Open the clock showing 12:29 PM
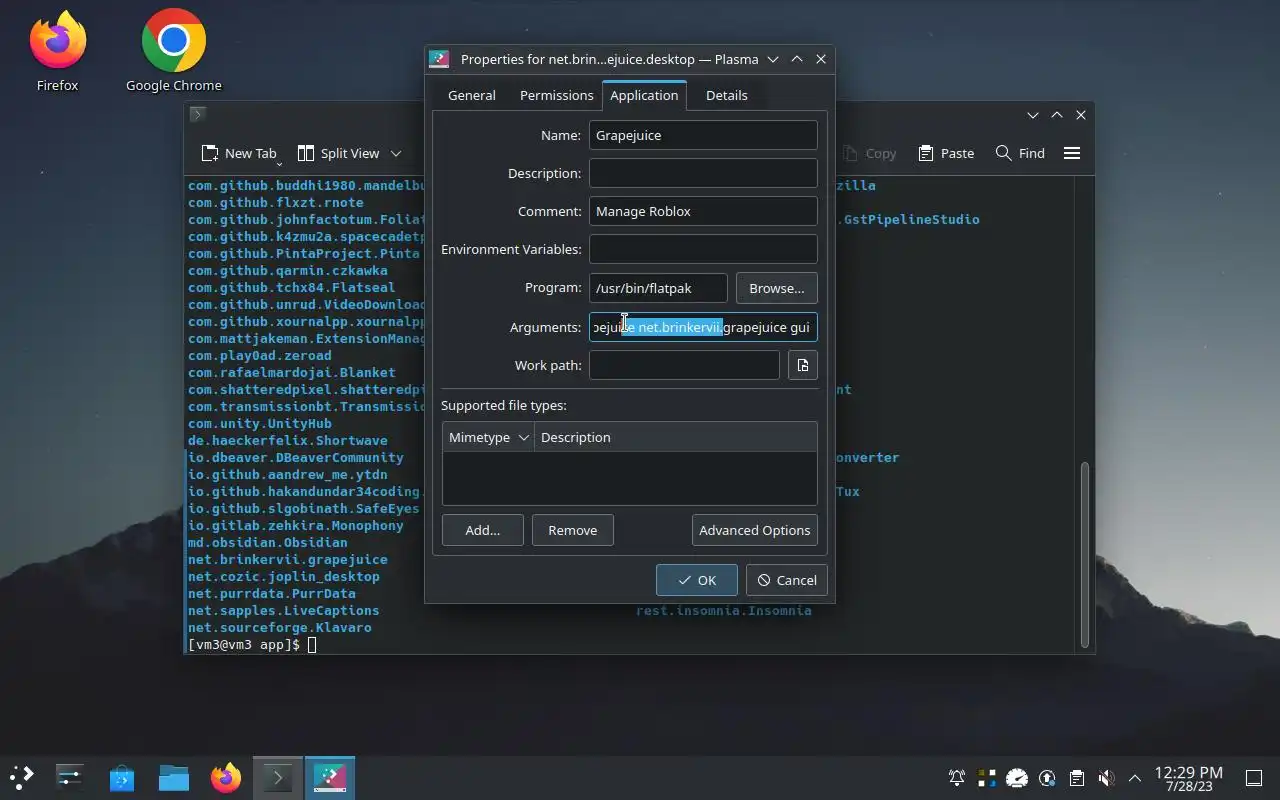Image resolution: width=1280 pixels, height=800 pixels. (1189, 778)
